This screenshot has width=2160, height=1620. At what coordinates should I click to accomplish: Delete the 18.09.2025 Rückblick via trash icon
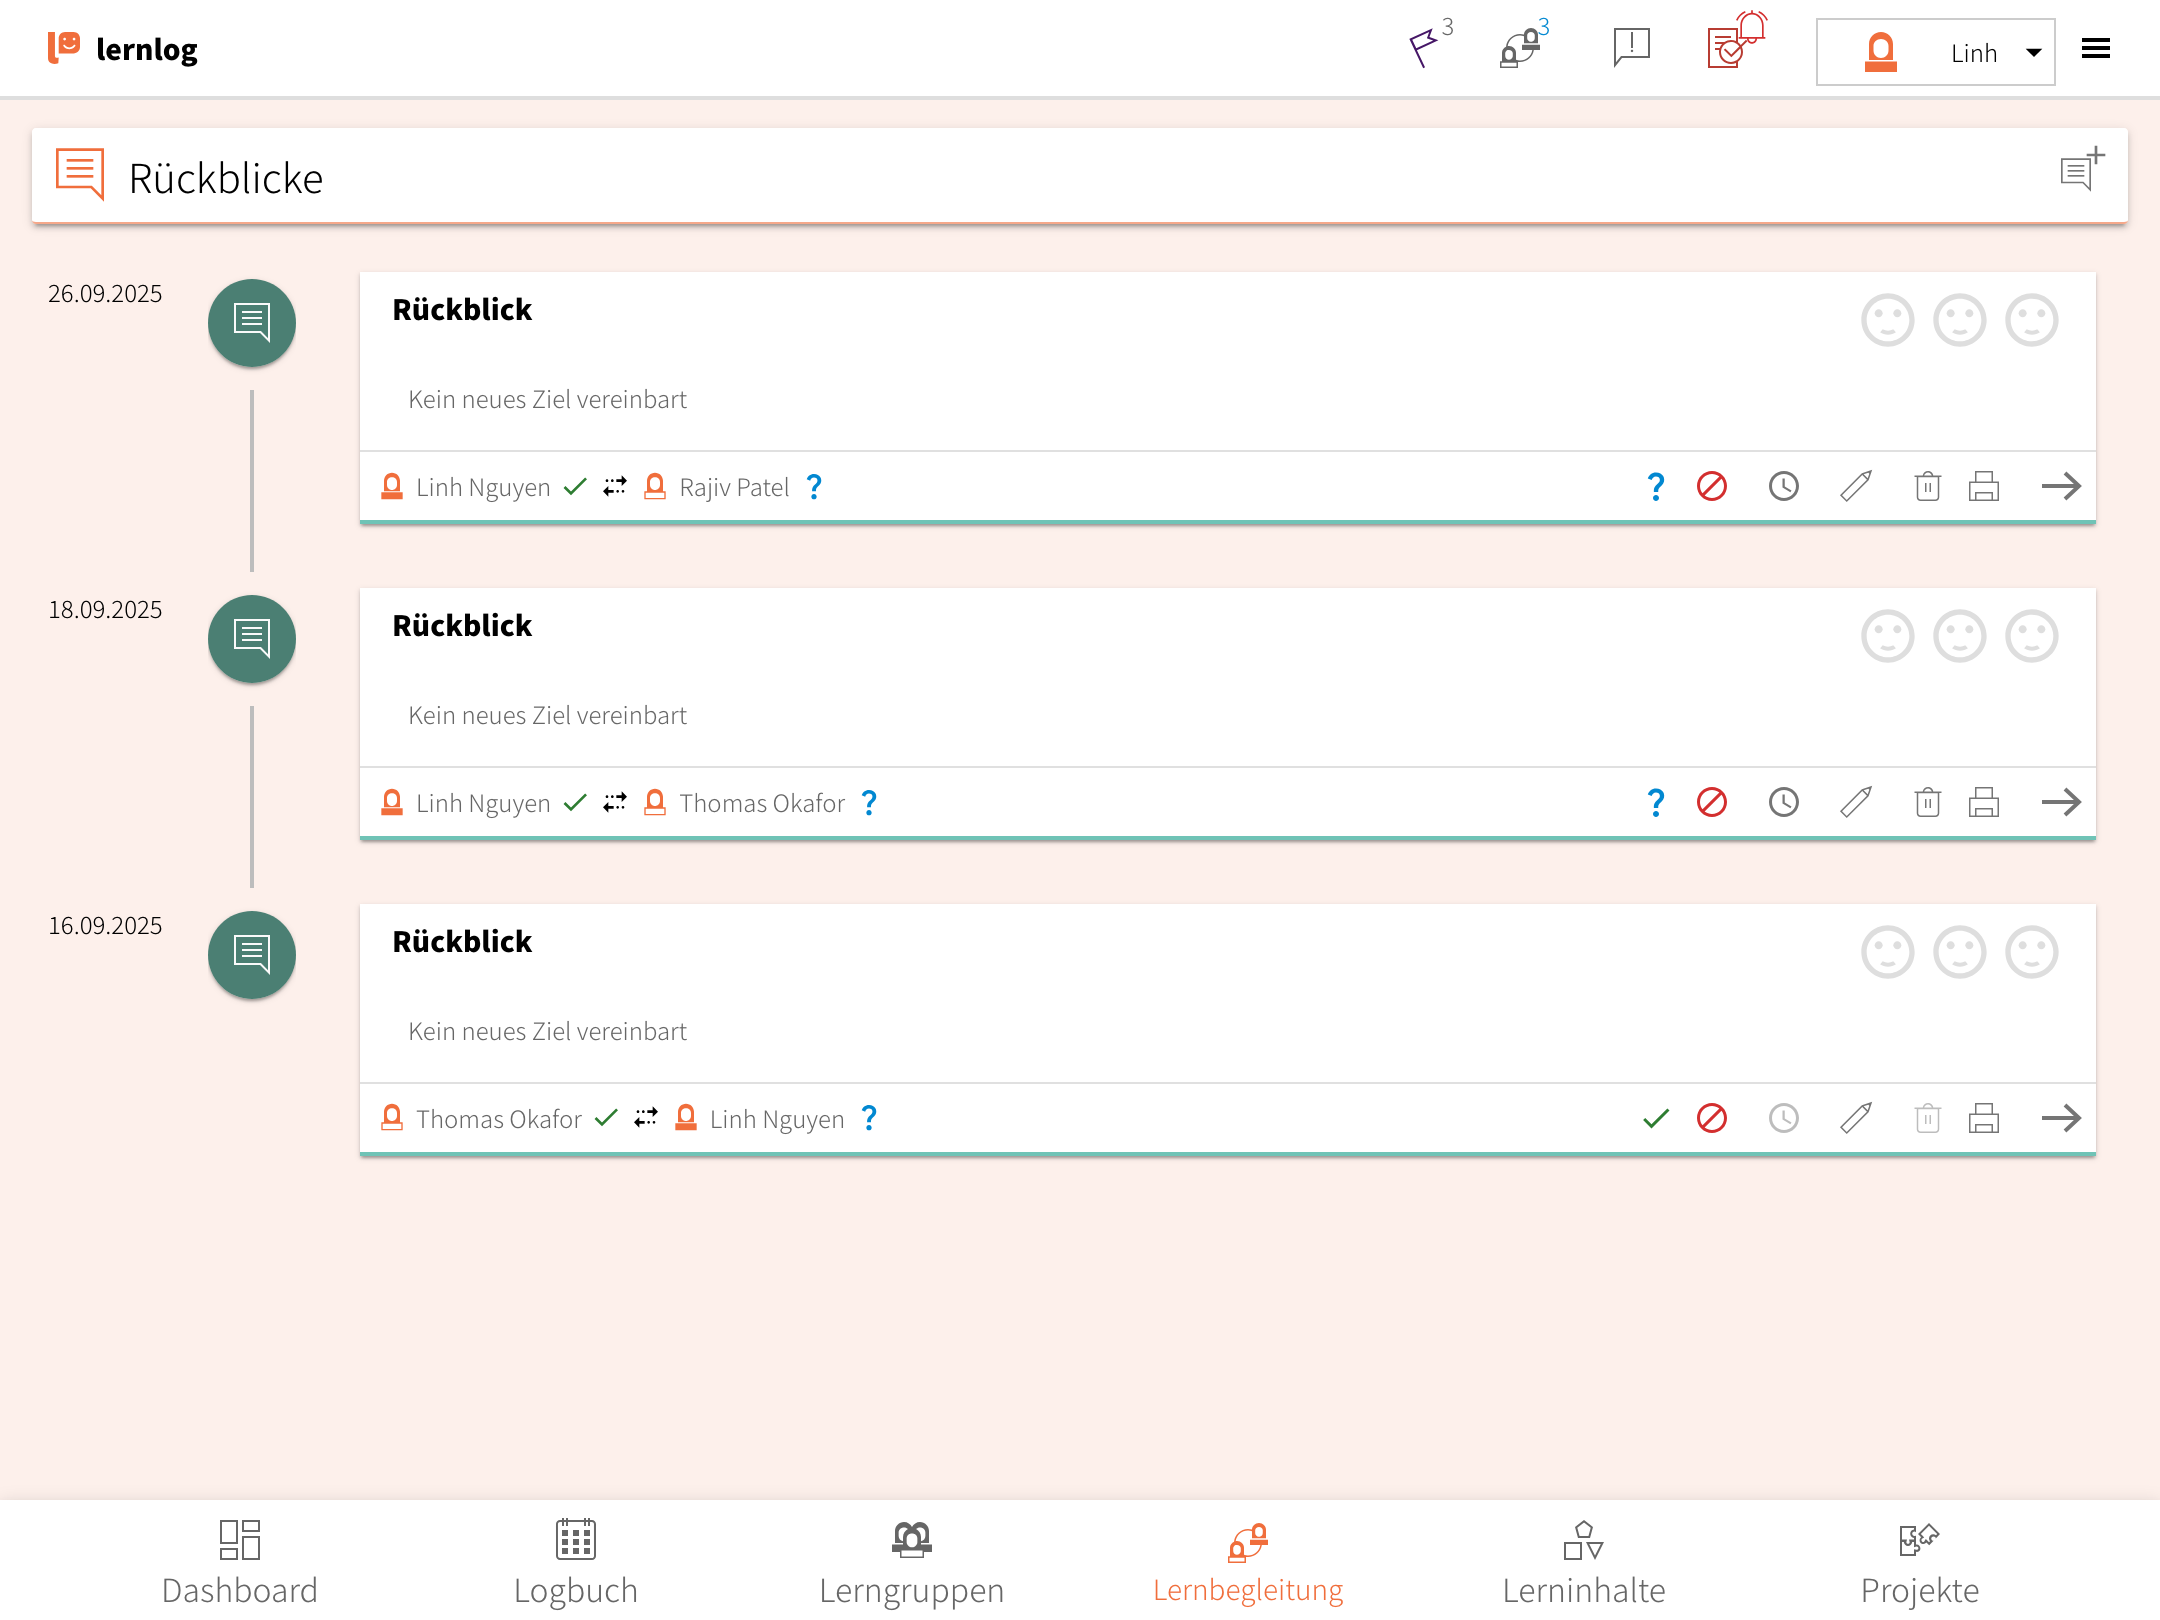[x=1927, y=803]
